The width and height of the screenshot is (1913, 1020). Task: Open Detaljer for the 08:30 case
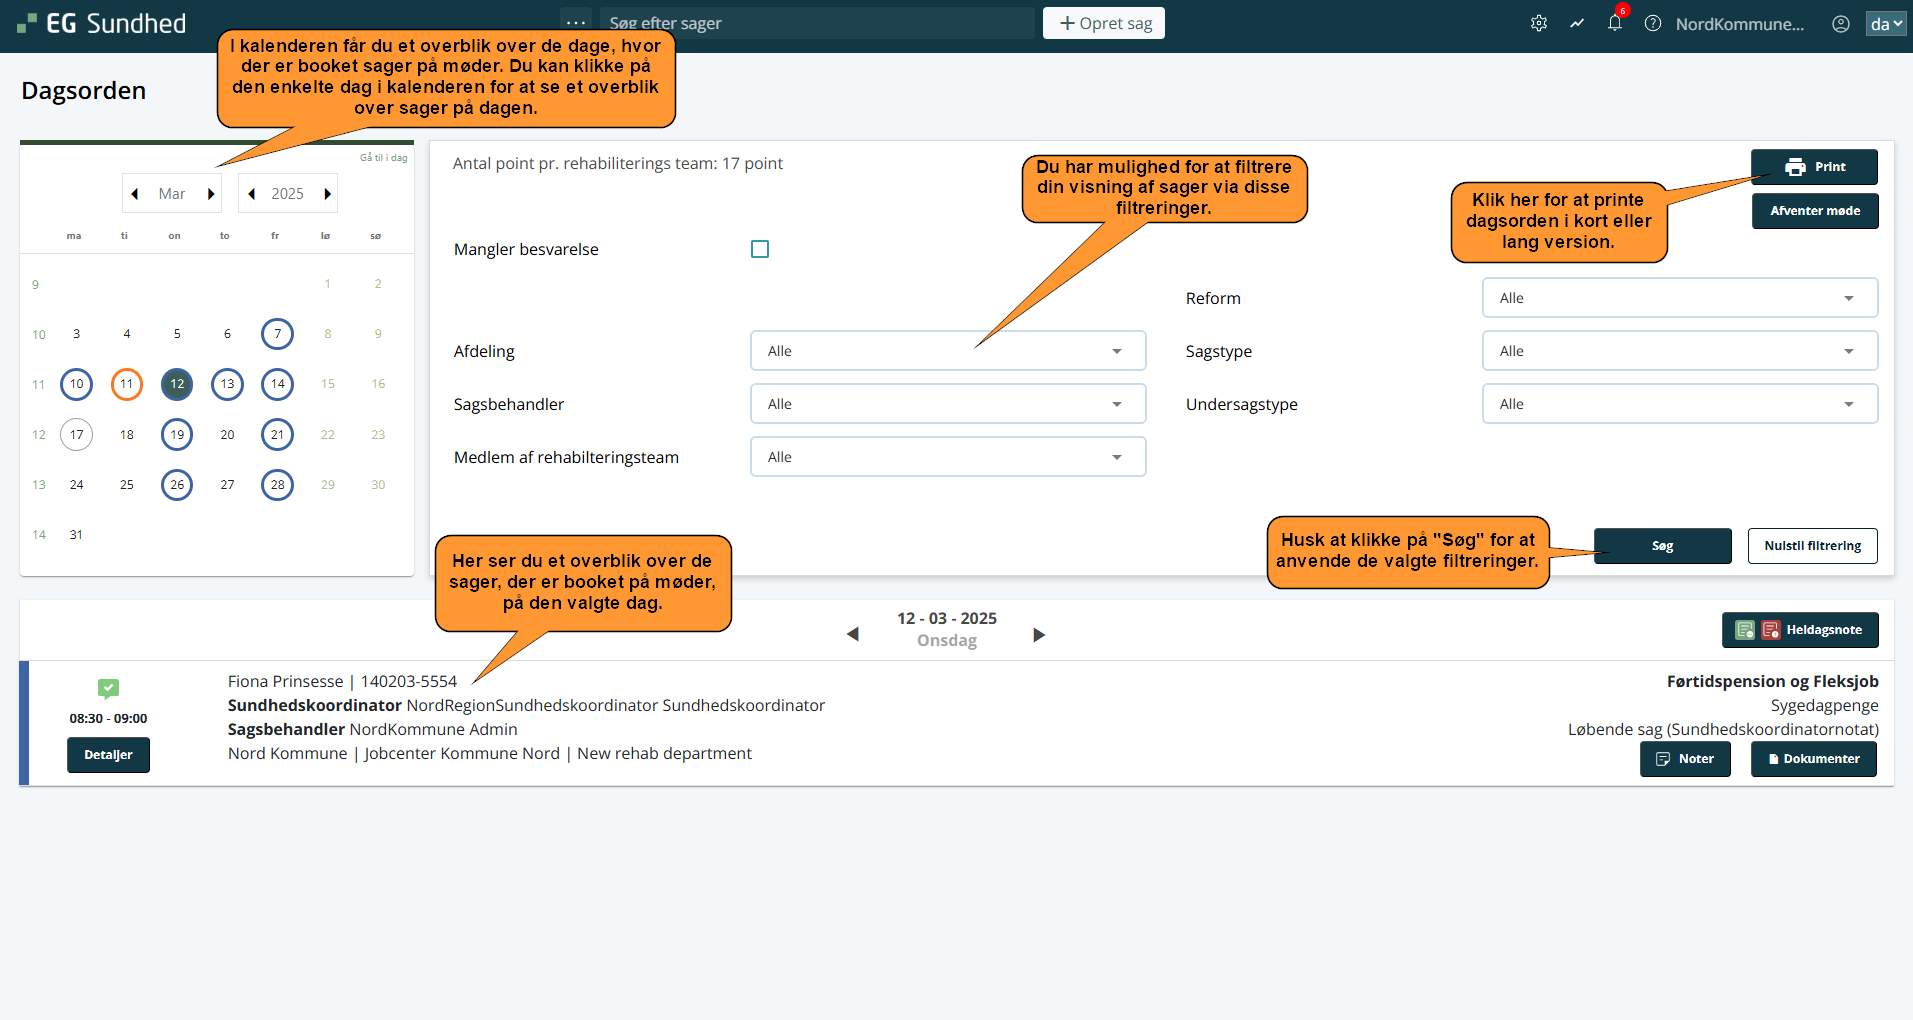pyautogui.click(x=108, y=755)
